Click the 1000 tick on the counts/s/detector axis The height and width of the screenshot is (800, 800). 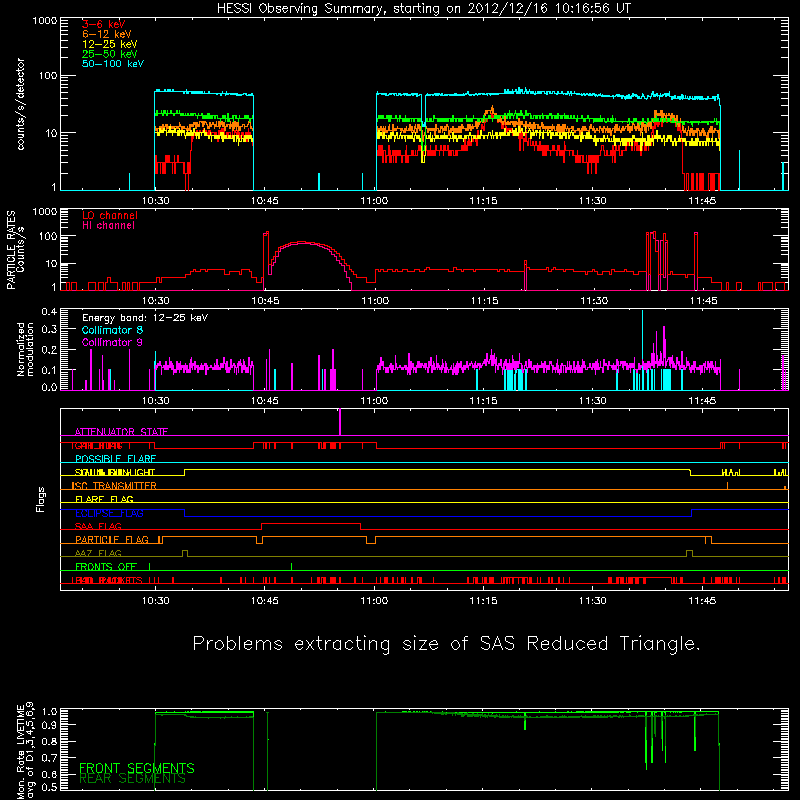pos(45,21)
